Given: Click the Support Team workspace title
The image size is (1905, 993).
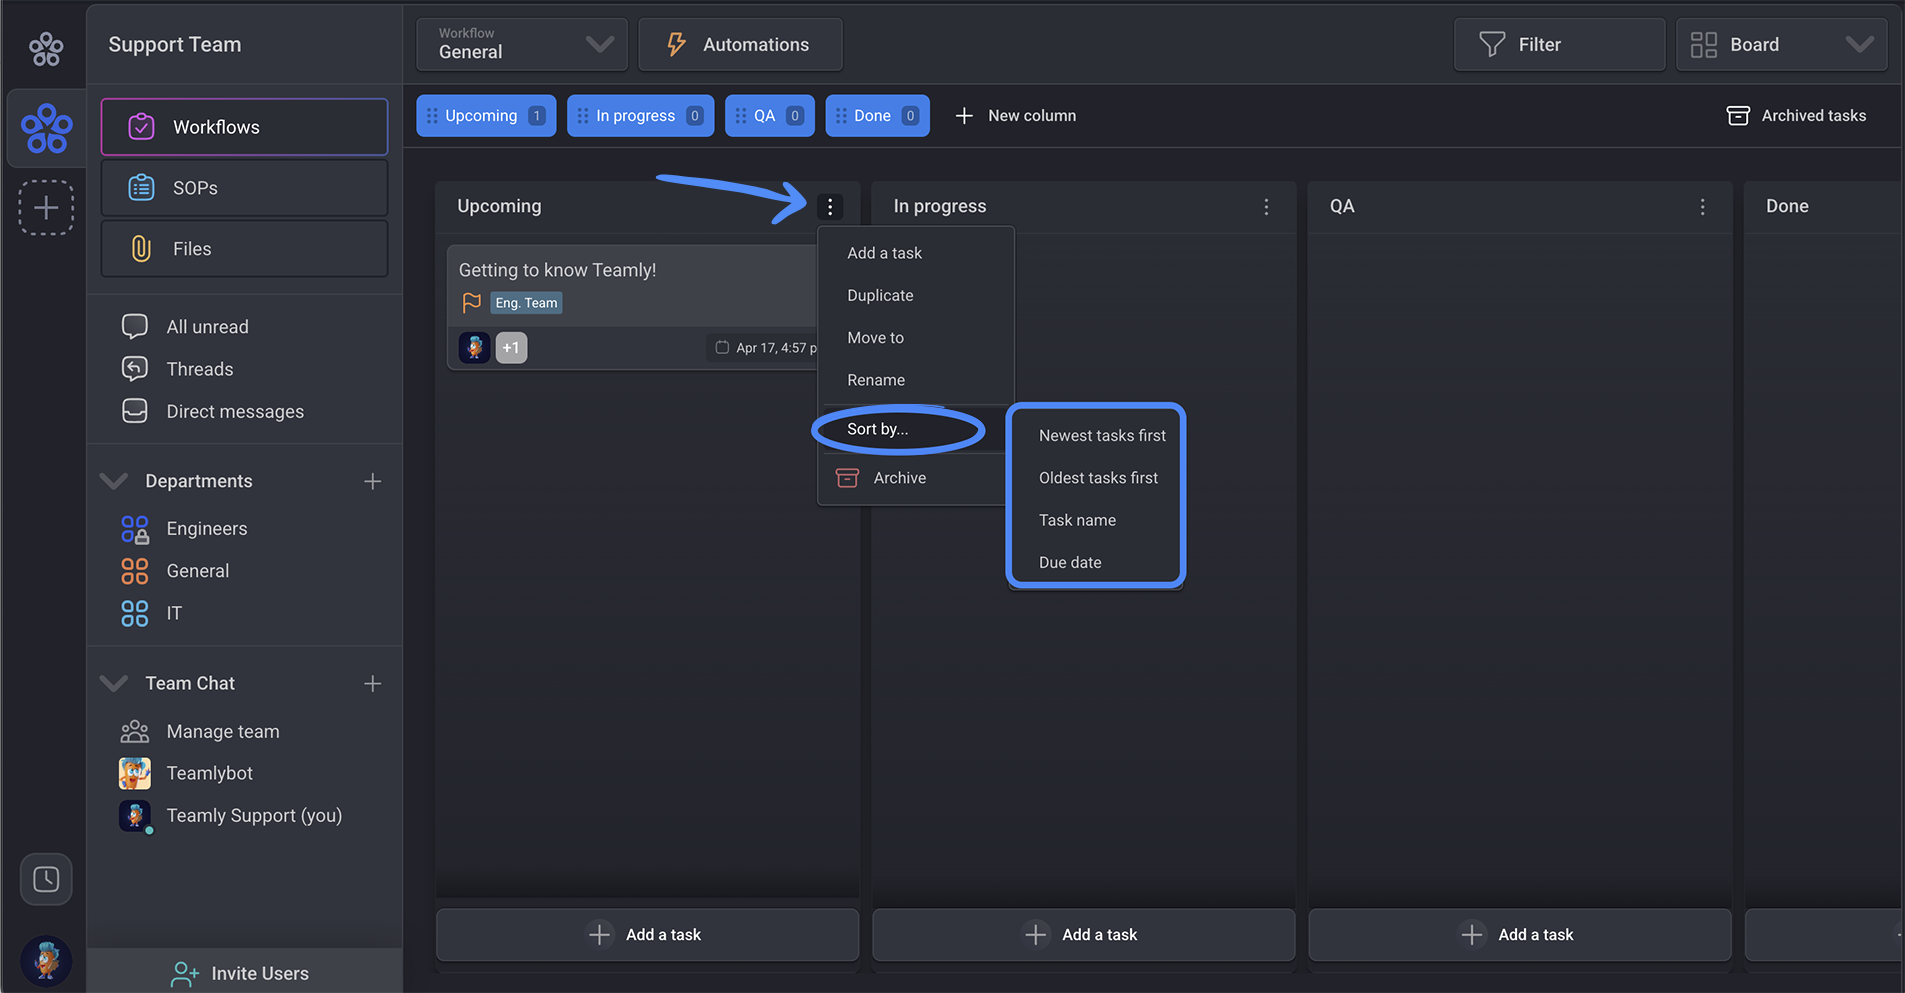Looking at the screenshot, I should click(175, 44).
